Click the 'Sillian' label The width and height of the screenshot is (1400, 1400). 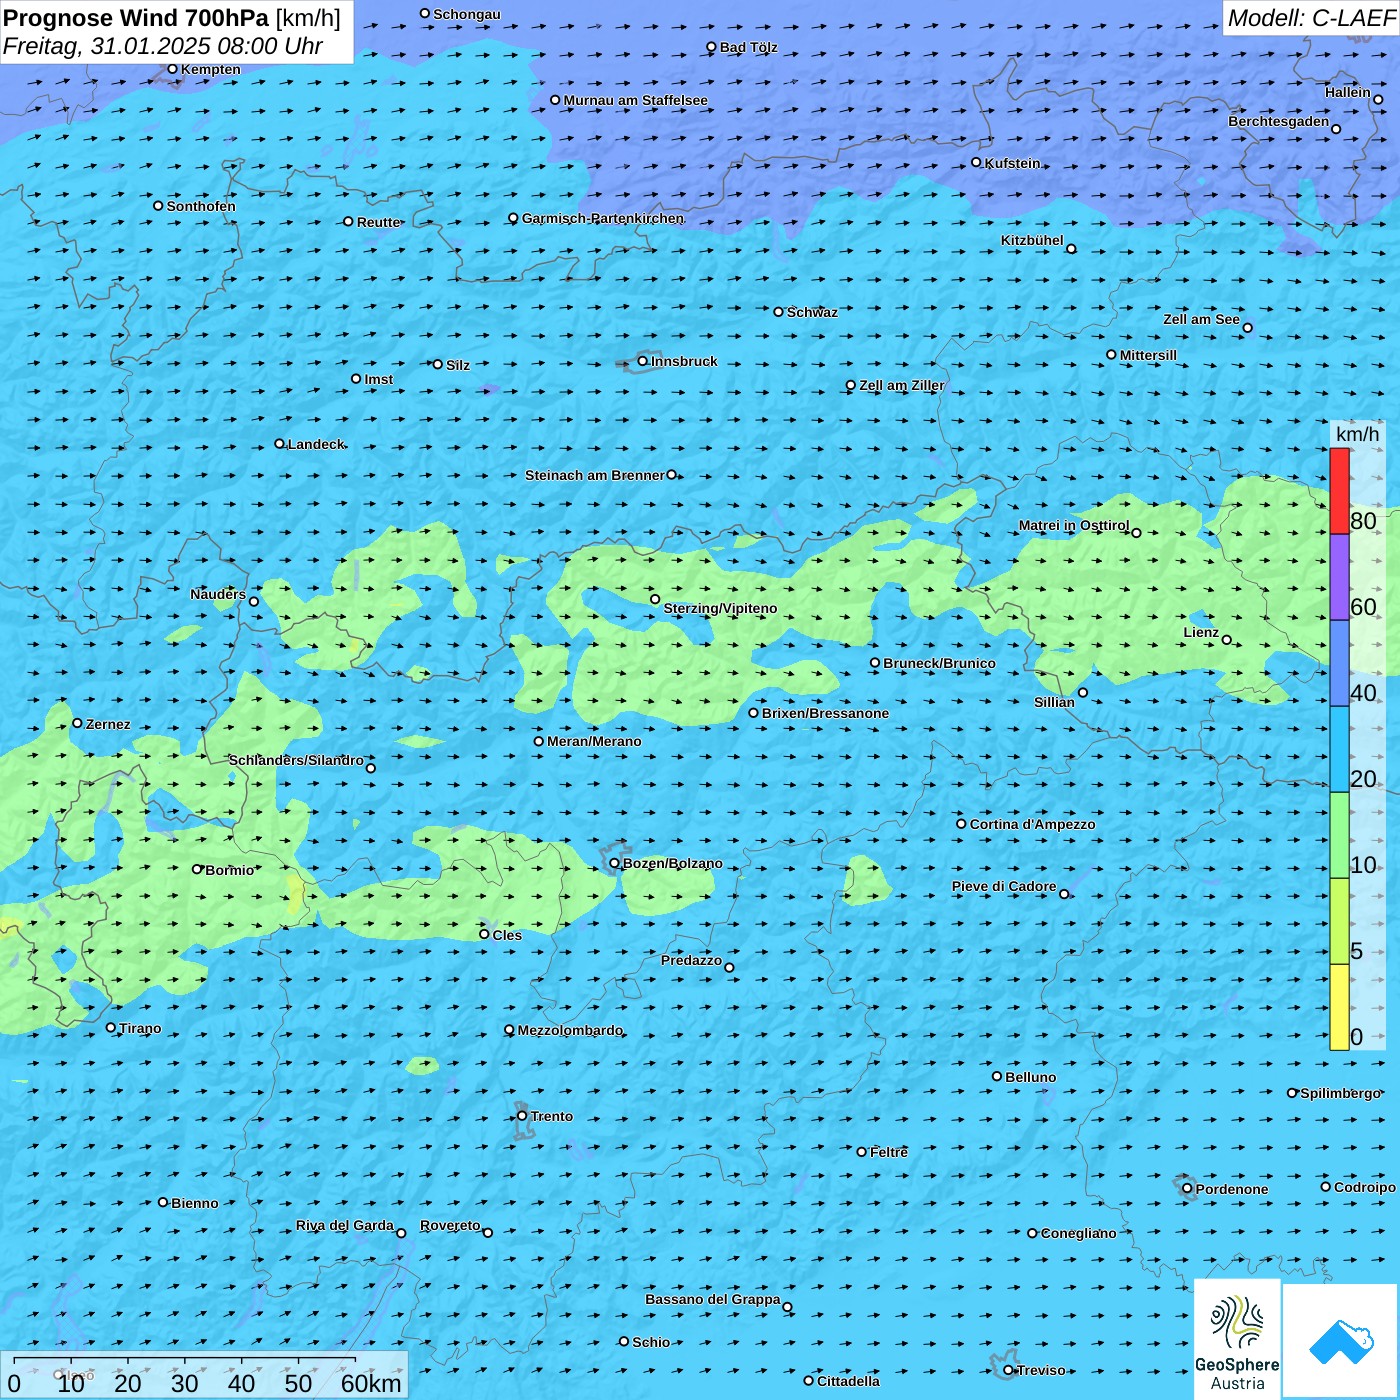click(1054, 702)
